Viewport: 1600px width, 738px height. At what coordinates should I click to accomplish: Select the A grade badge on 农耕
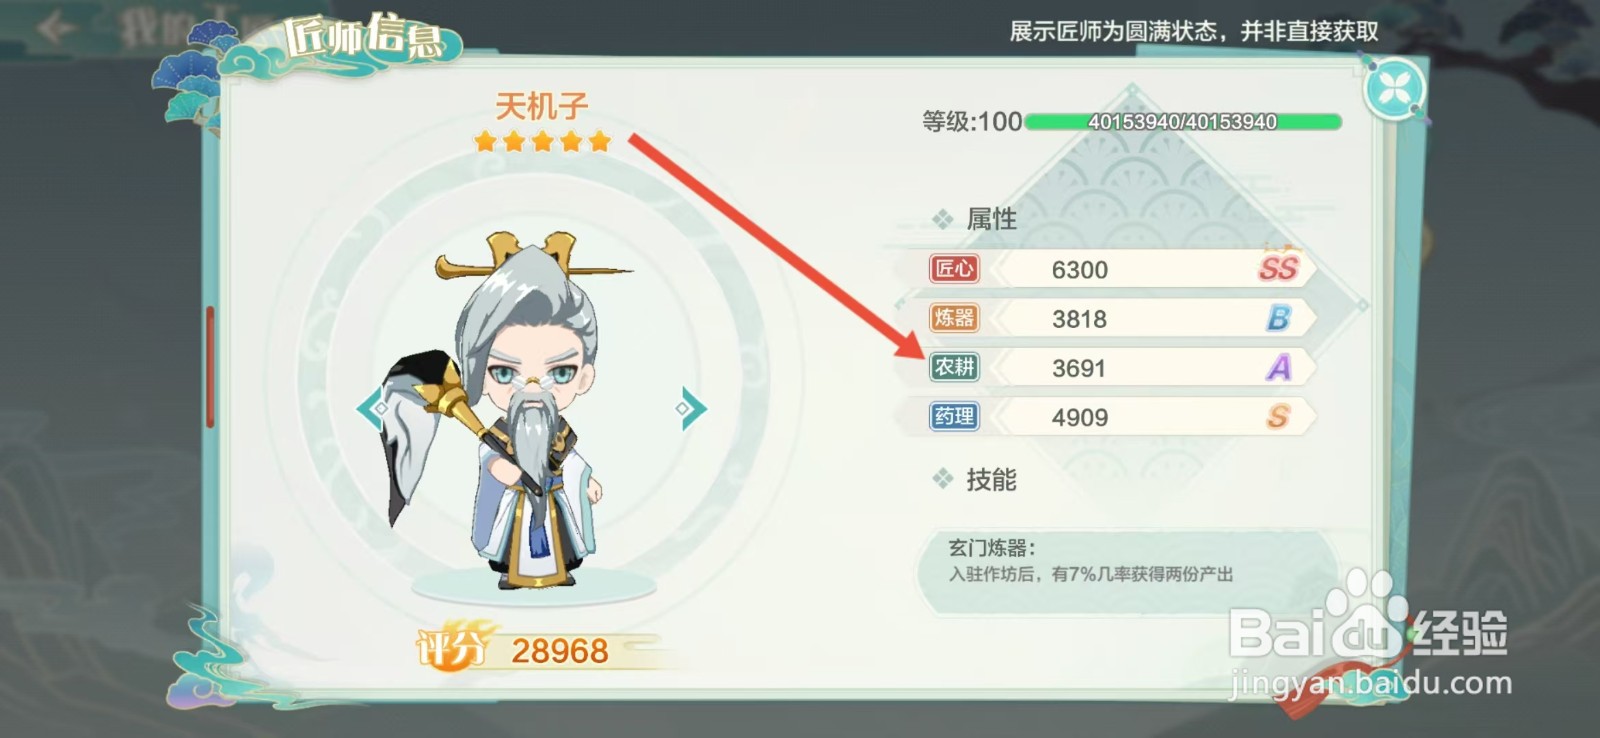pyautogui.click(x=1278, y=367)
